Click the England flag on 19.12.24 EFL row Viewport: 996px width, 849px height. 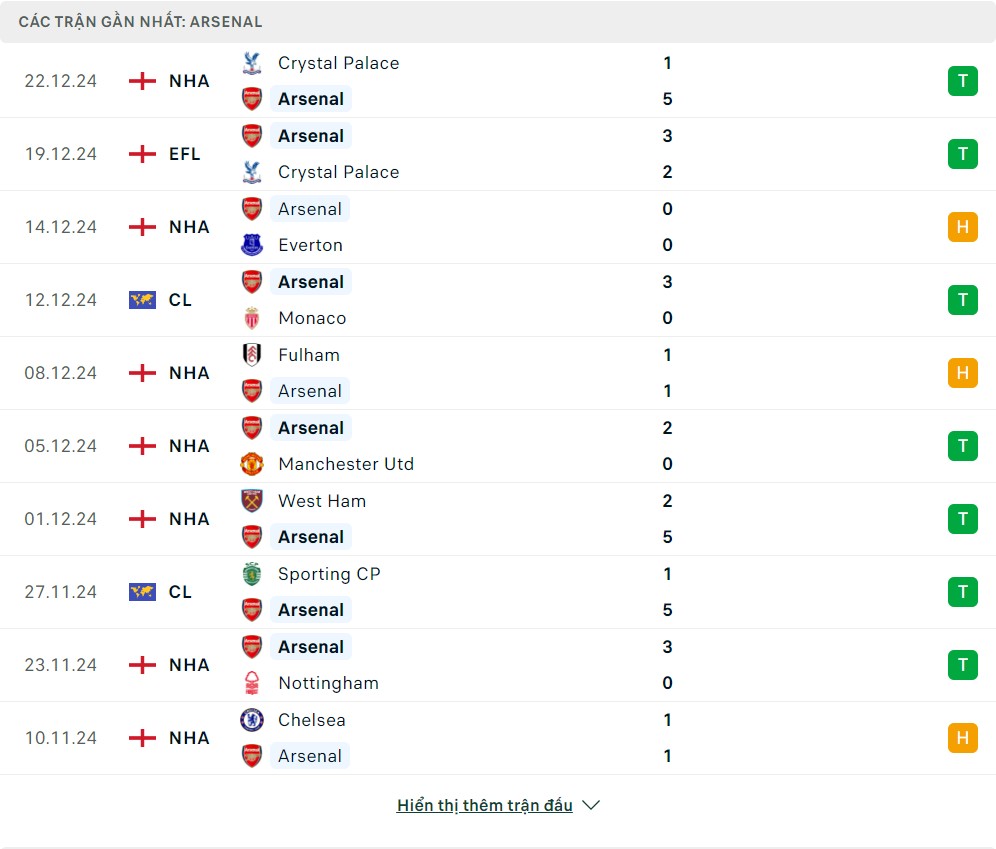tap(142, 154)
